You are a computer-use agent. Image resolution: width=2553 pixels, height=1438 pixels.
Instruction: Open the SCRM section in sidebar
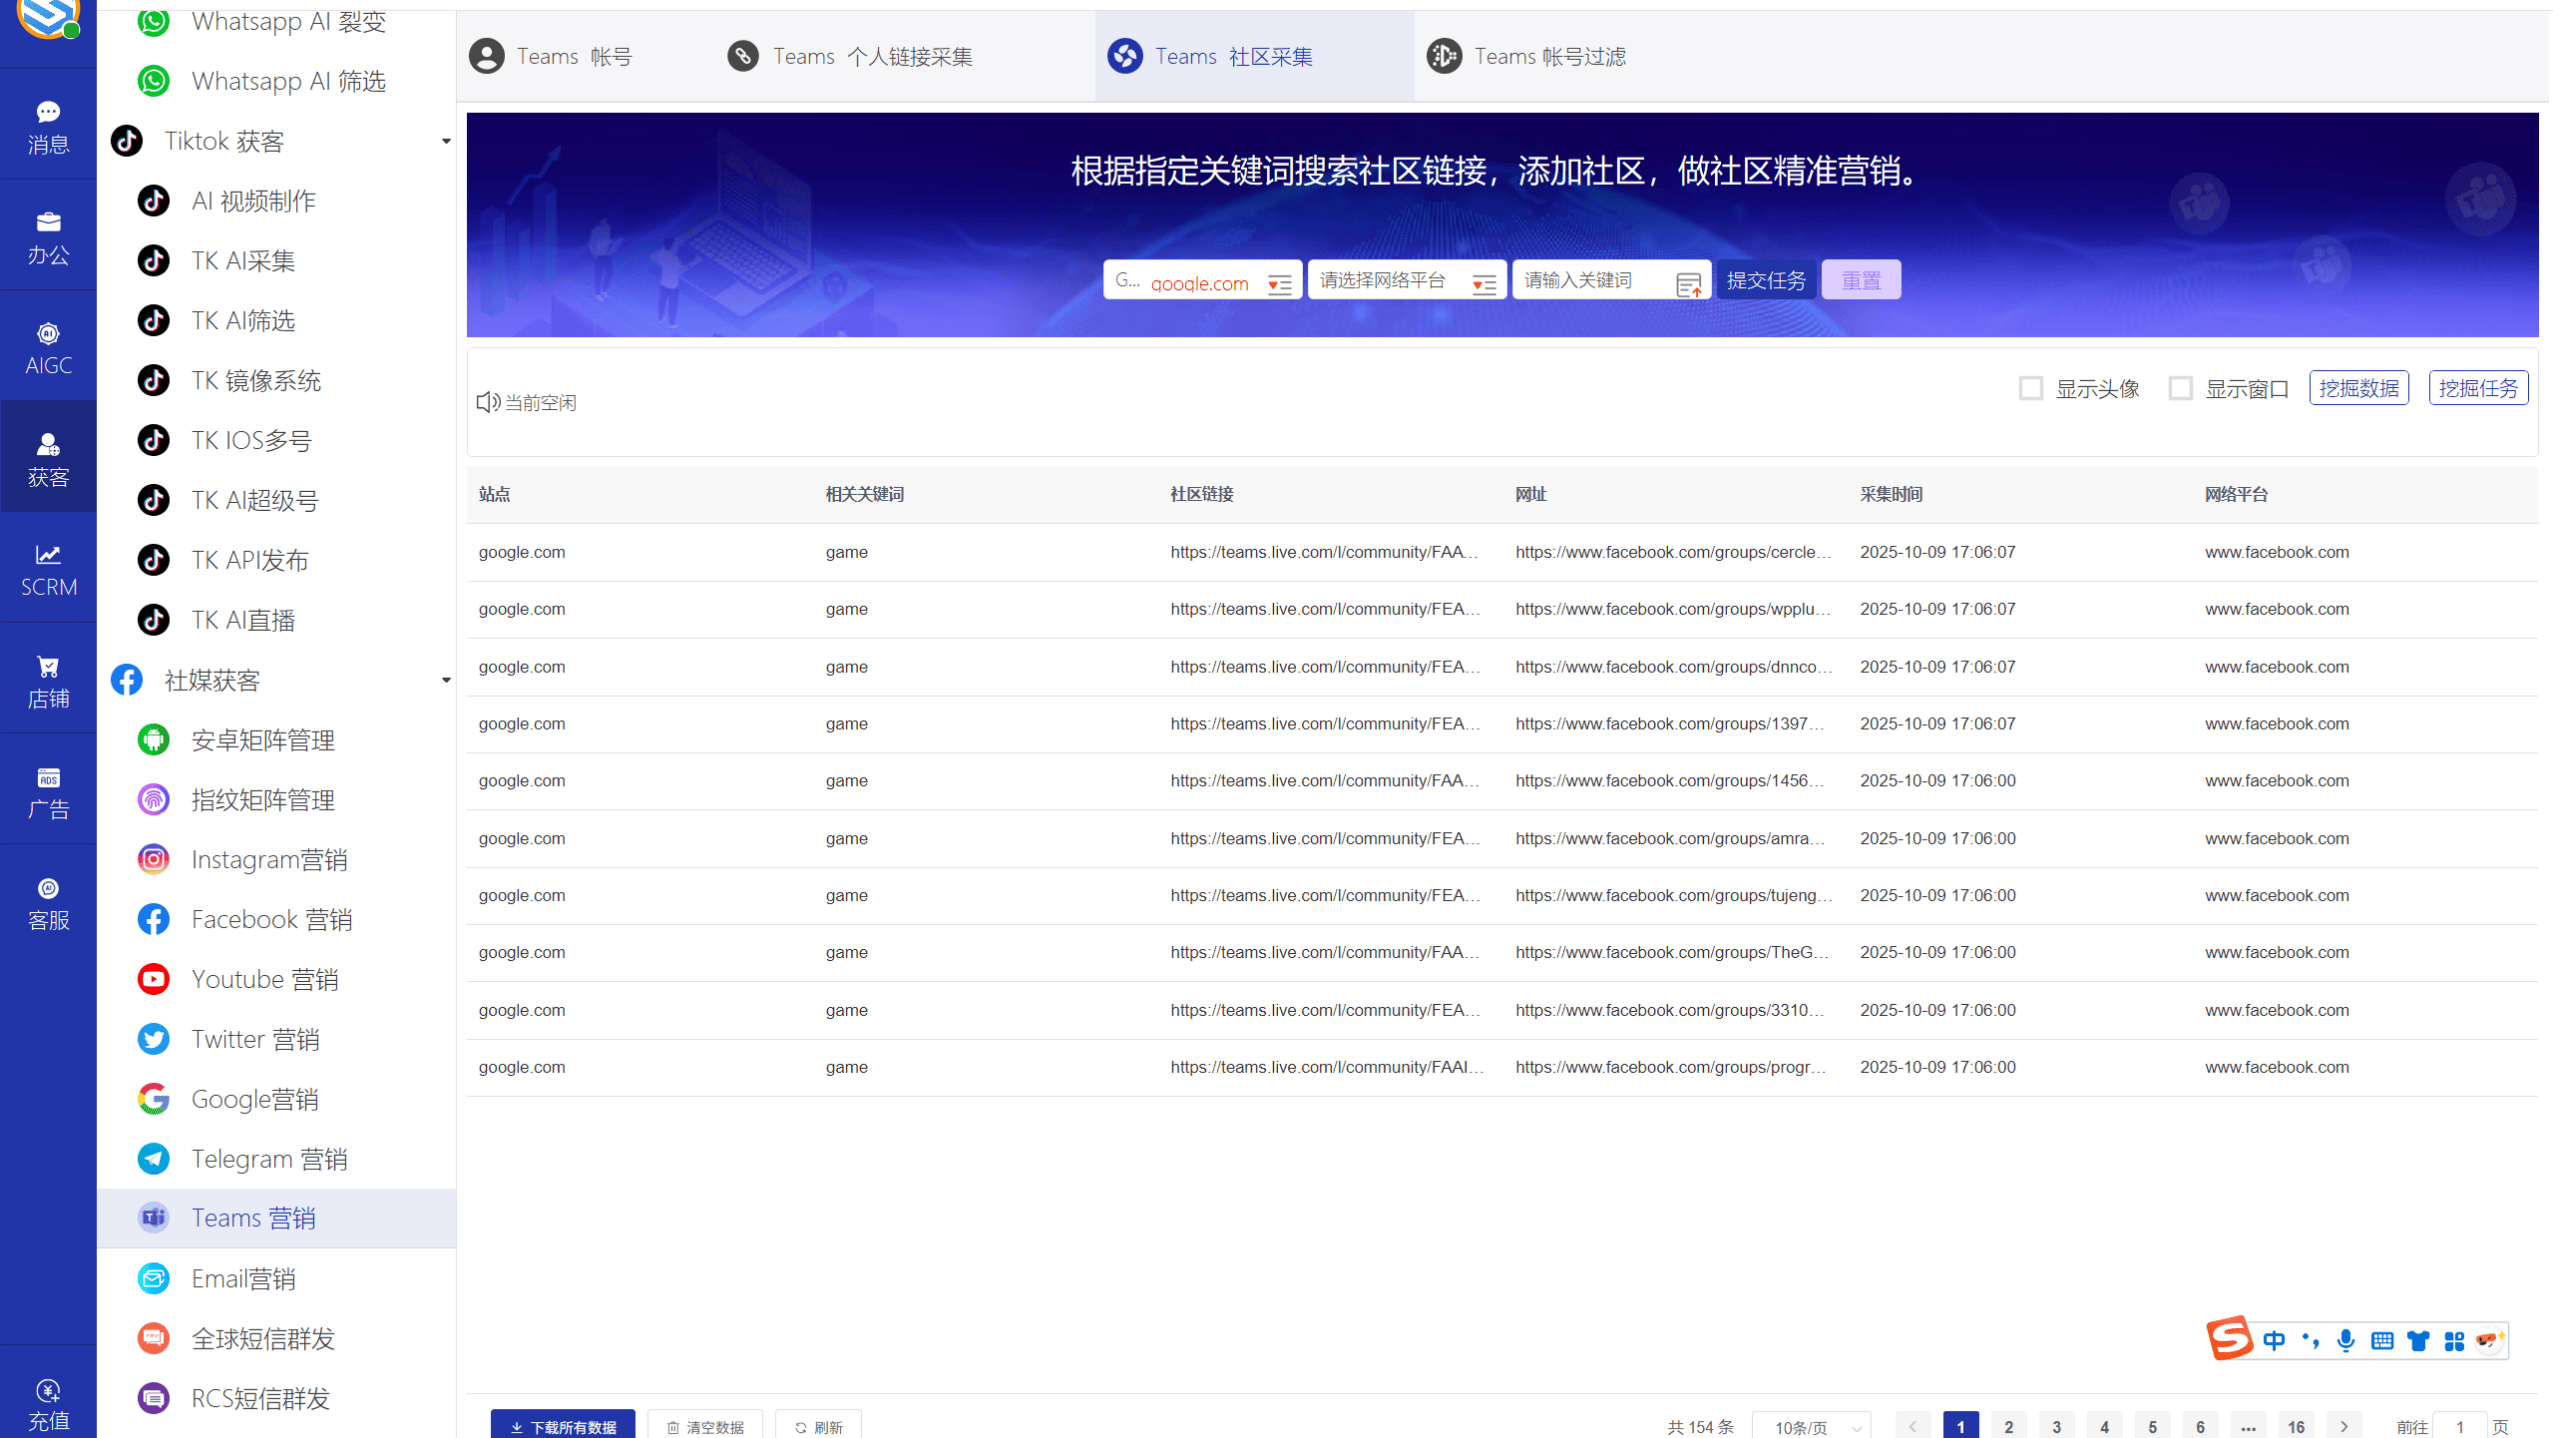coord(48,568)
